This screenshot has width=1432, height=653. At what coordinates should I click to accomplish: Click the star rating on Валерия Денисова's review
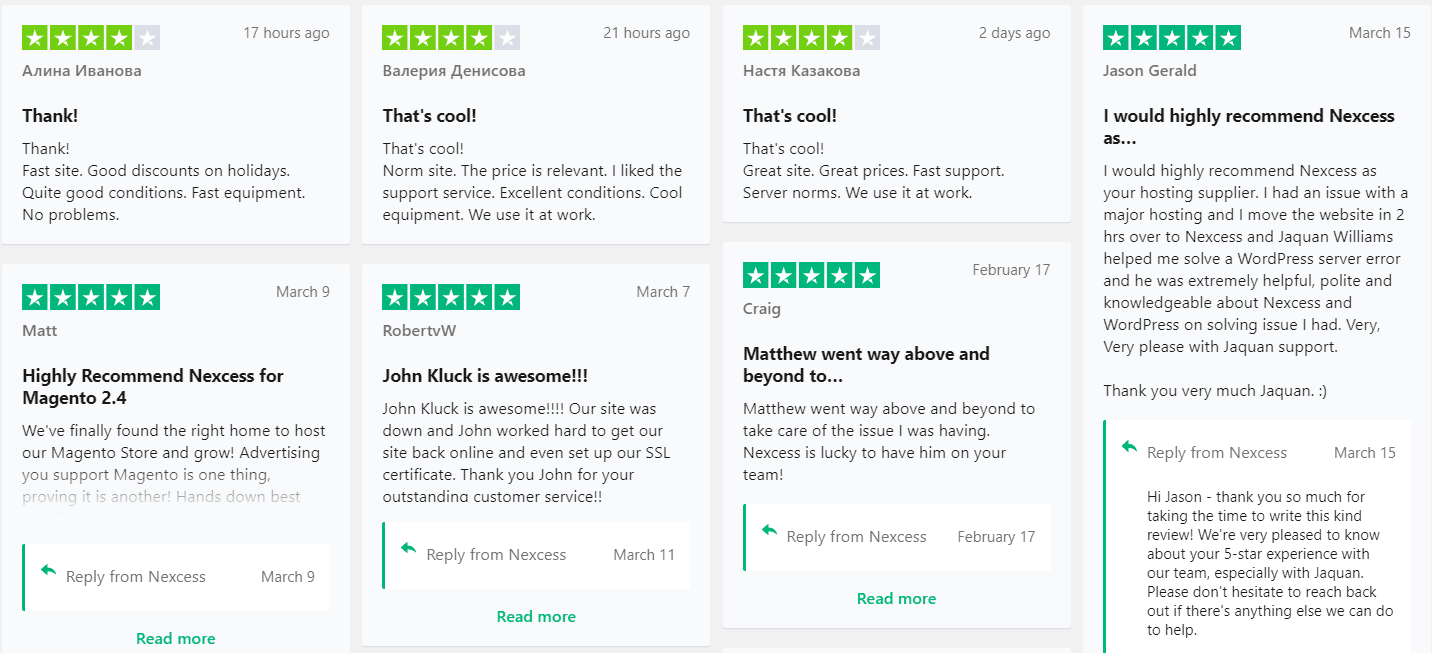pyautogui.click(x=451, y=38)
